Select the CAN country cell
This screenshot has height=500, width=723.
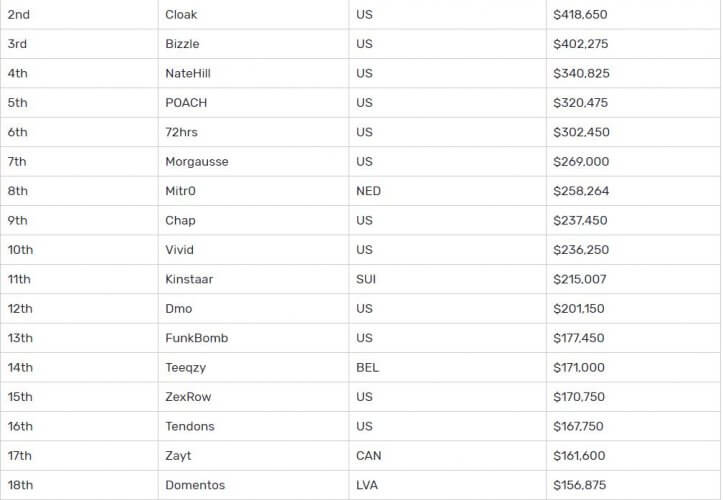click(368, 456)
